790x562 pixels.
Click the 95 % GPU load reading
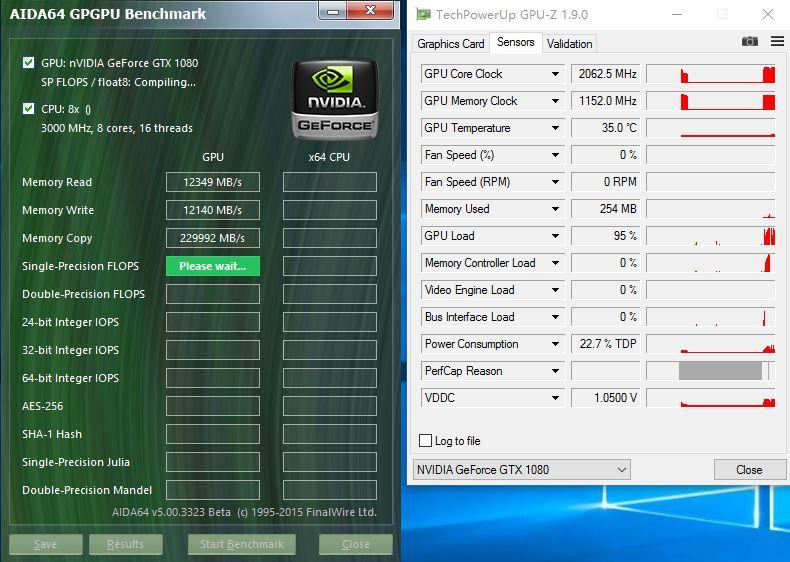(x=606, y=236)
